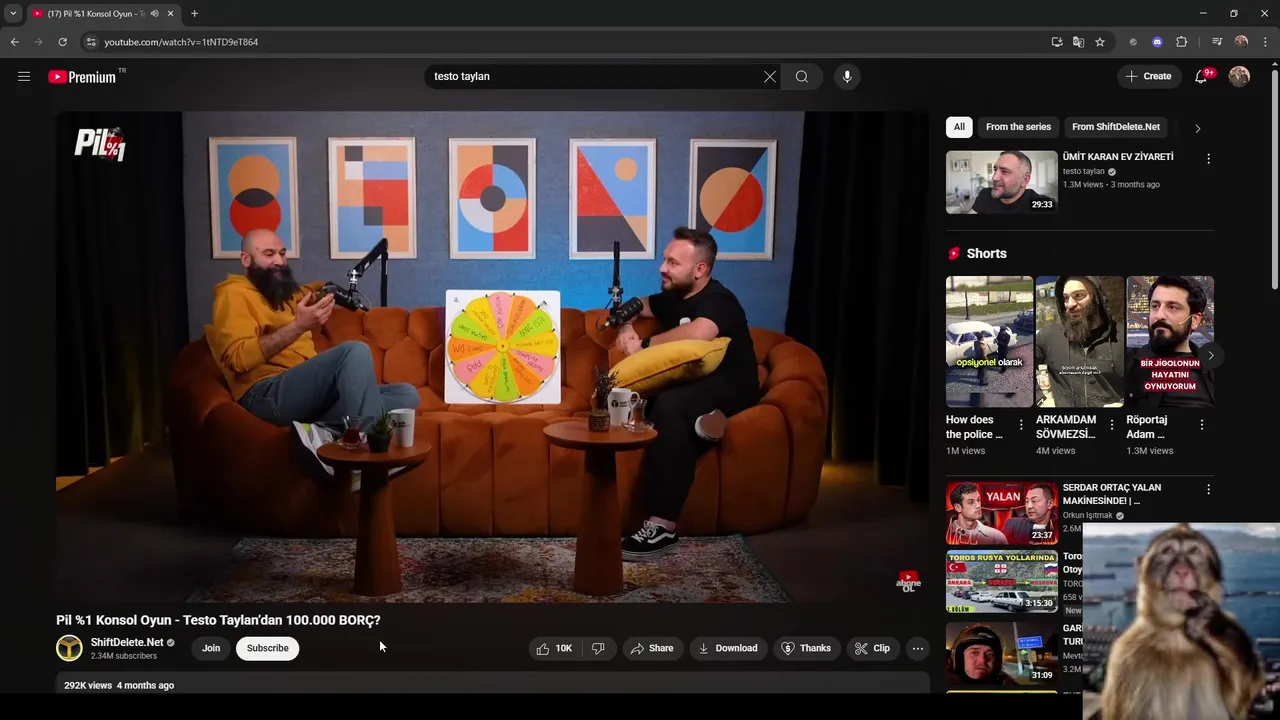
Task: Open the Shorts section header
Action: click(x=977, y=253)
